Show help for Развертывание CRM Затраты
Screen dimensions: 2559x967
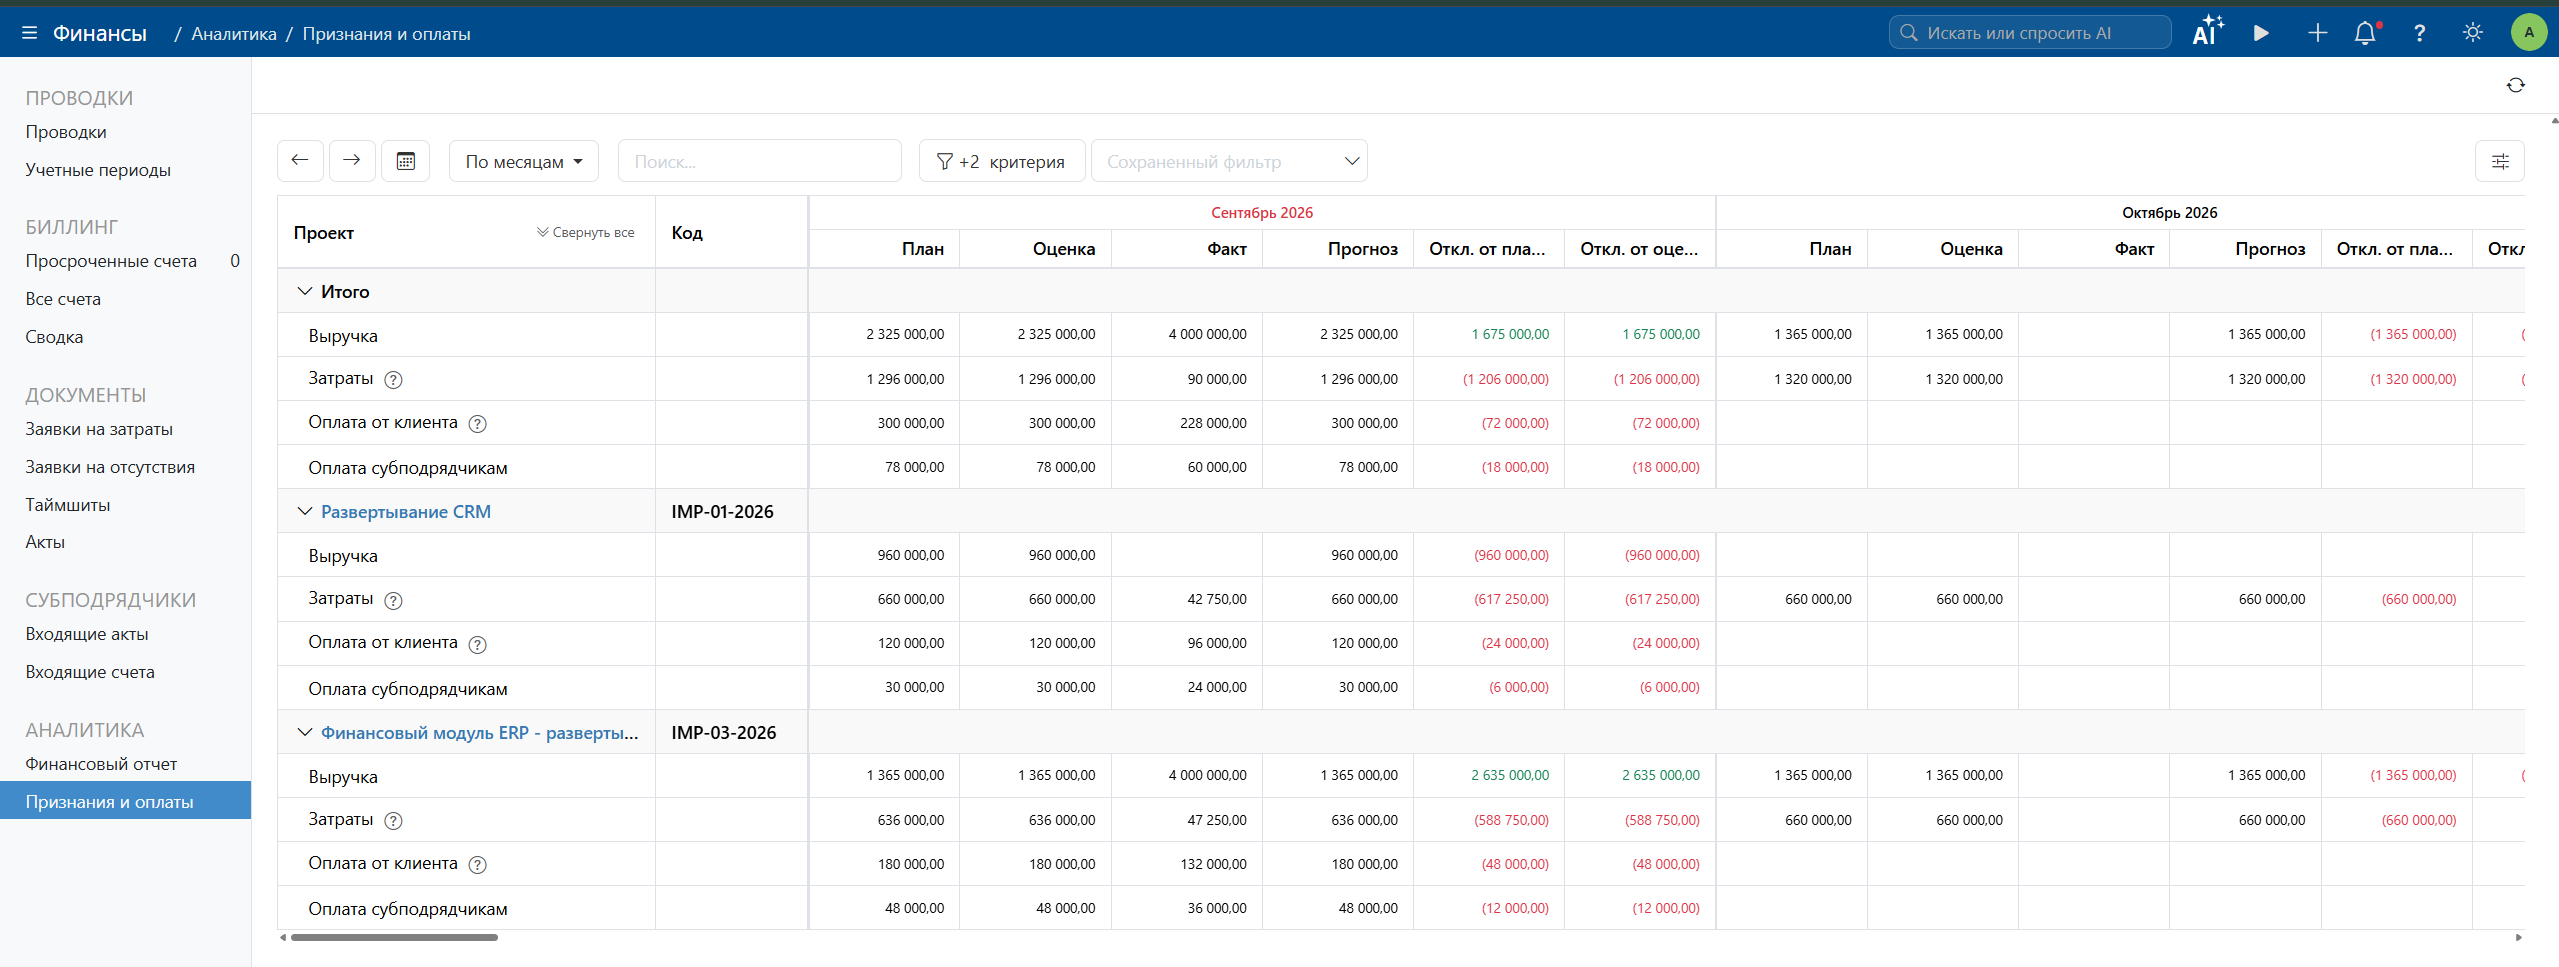[x=394, y=601]
